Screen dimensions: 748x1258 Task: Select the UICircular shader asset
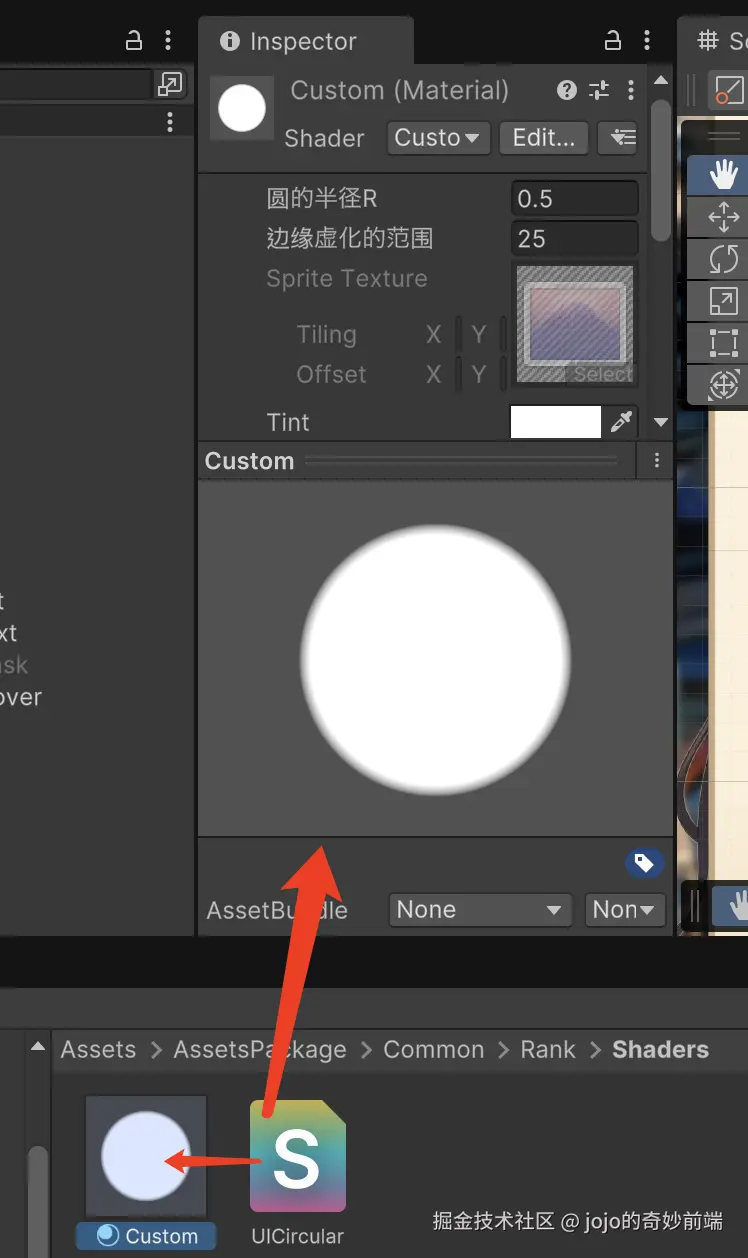point(297,1172)
